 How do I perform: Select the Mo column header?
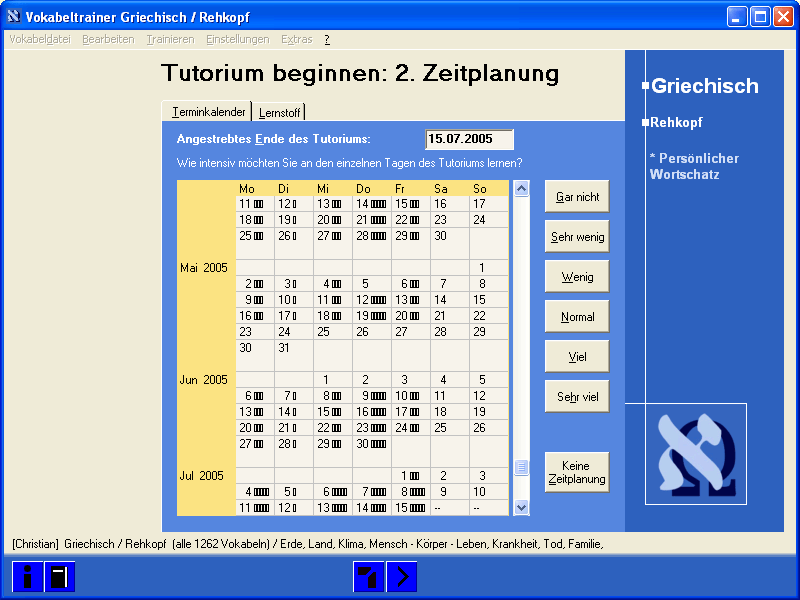(x=247, y=189)
